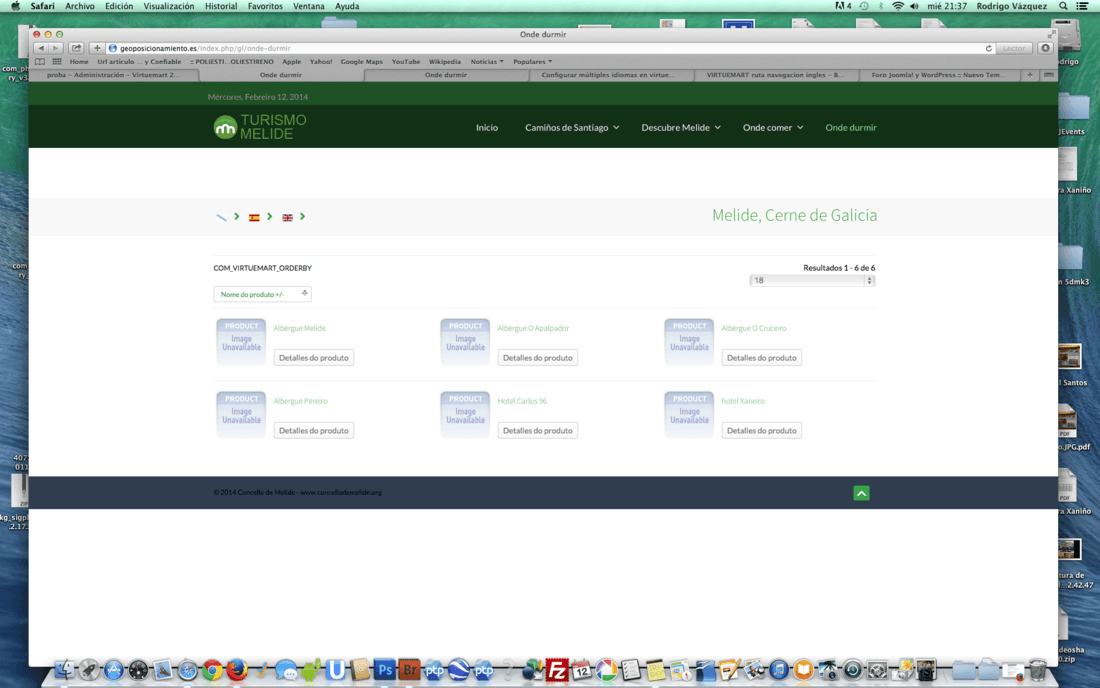Open the Google Maps bookmark
The height and width of the screenshot is (688, 1100).
click(361, 62)
